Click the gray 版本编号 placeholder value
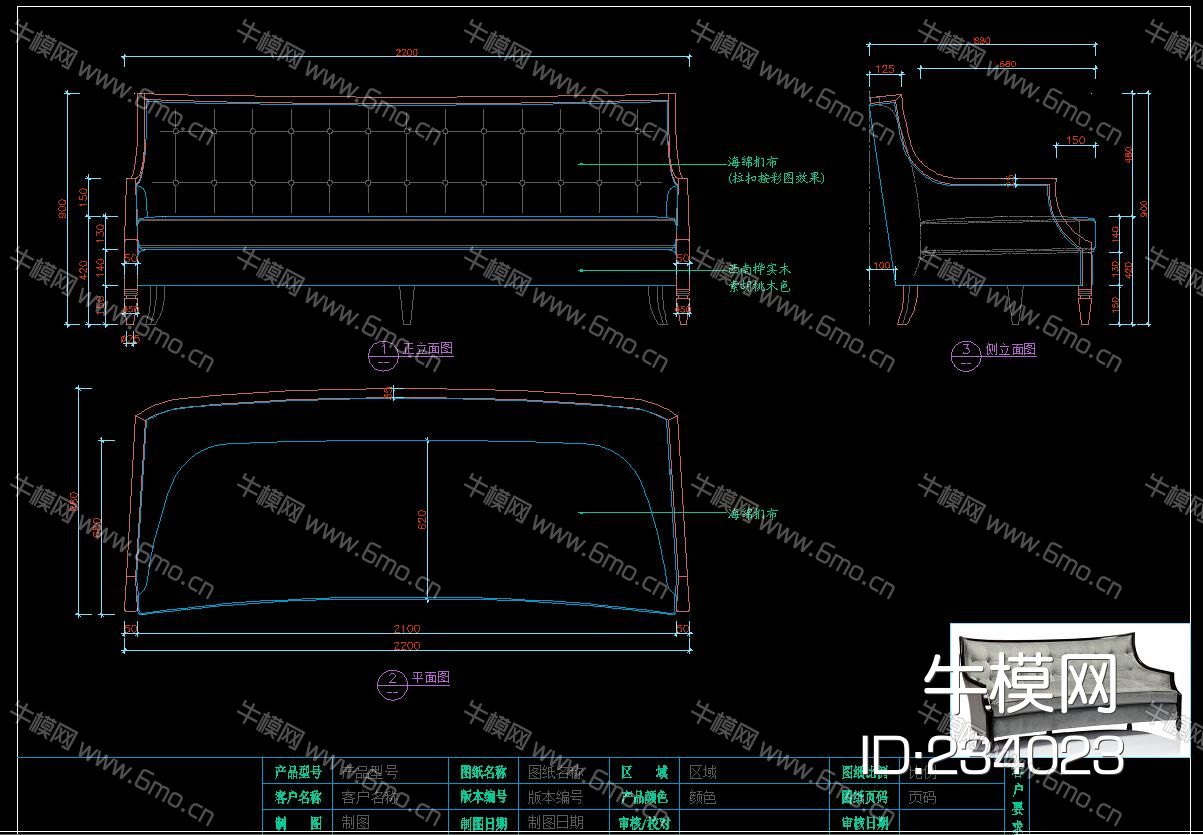This screenshot has width=1203, height=835. [x=555, y=798]
